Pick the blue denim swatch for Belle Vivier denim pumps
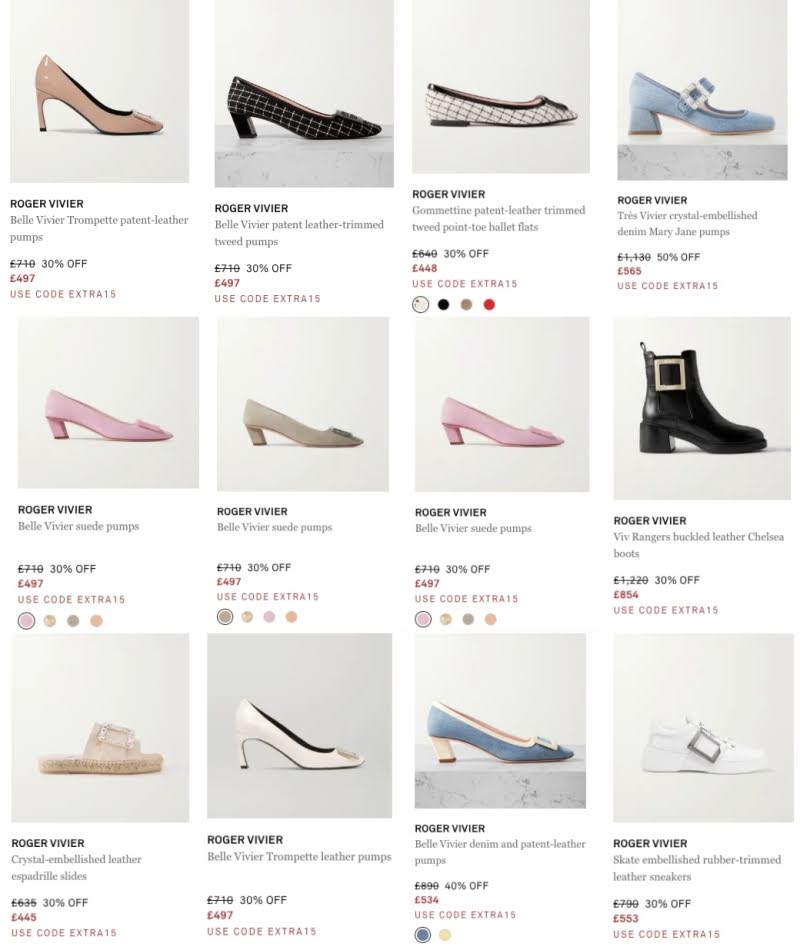Screen dimensions: 800x950 423,935
